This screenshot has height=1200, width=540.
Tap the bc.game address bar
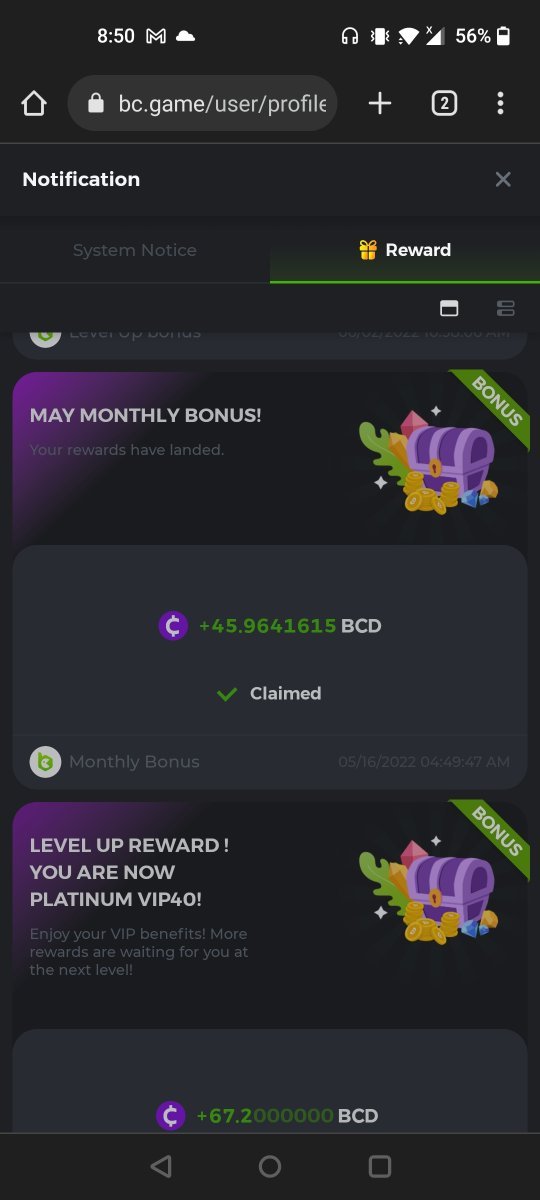[202, 103]
